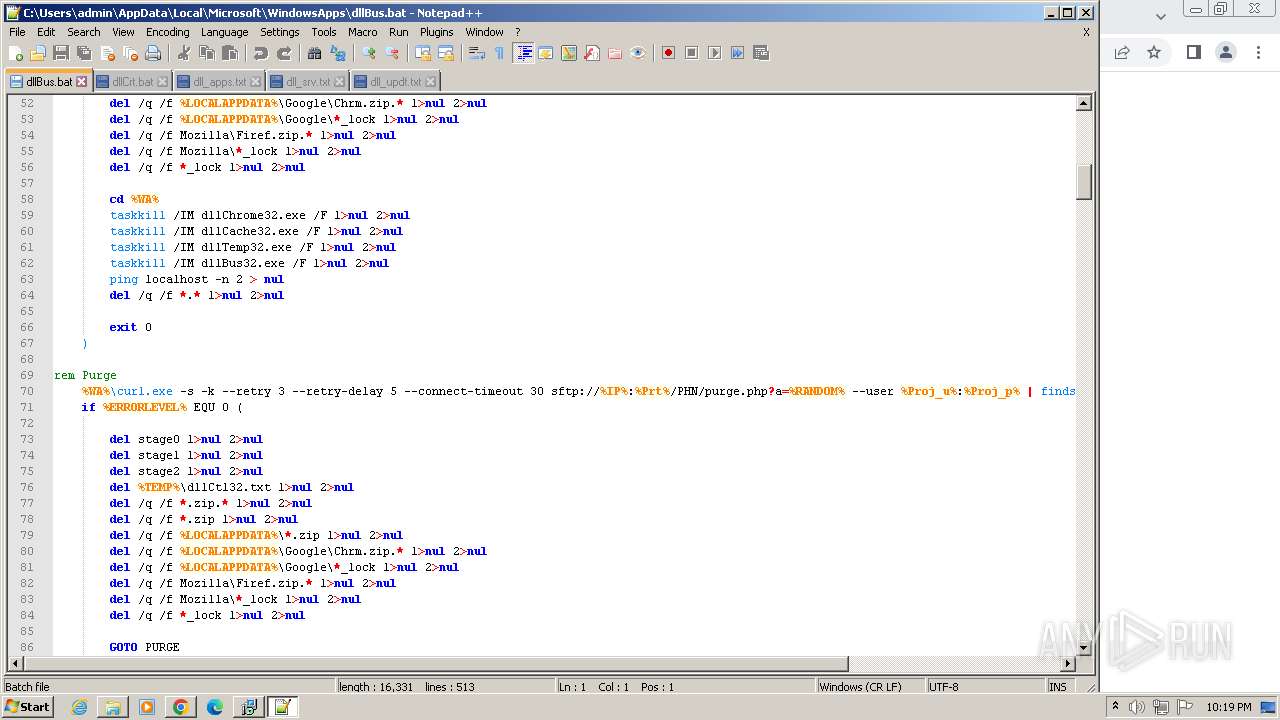Click the Print toolbar icon
This screenshot has height=720, width=1280.
pyautogui.click(x=151, y=53)
